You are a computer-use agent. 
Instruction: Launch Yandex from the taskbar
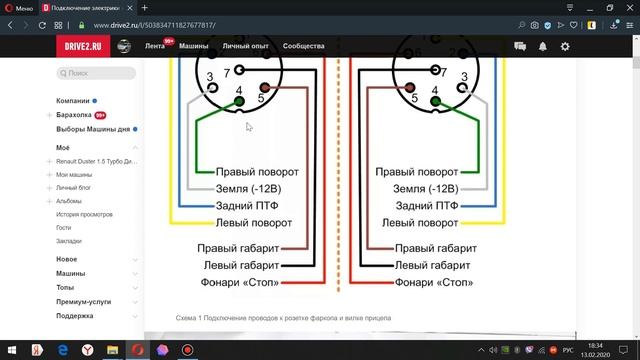(x=37, y=350)
